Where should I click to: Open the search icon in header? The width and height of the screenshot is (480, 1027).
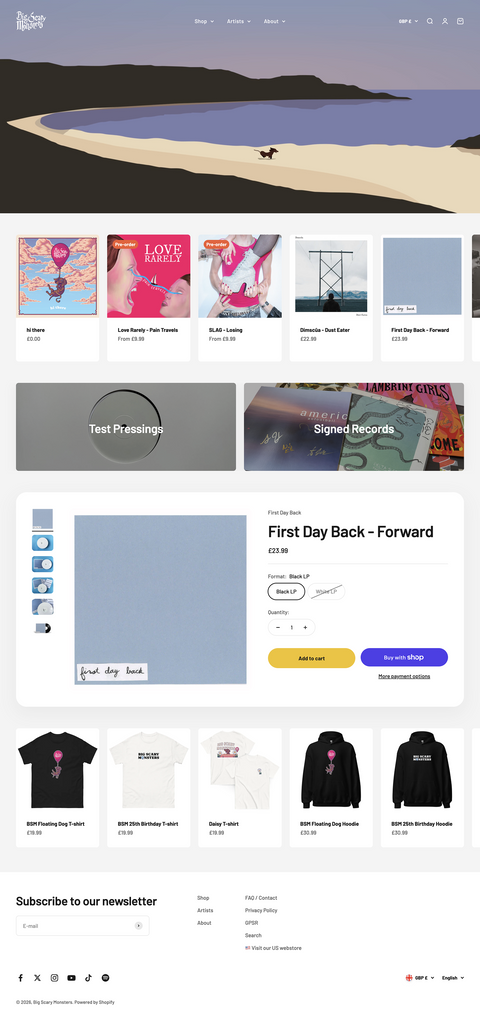click(x=430, y=21)
